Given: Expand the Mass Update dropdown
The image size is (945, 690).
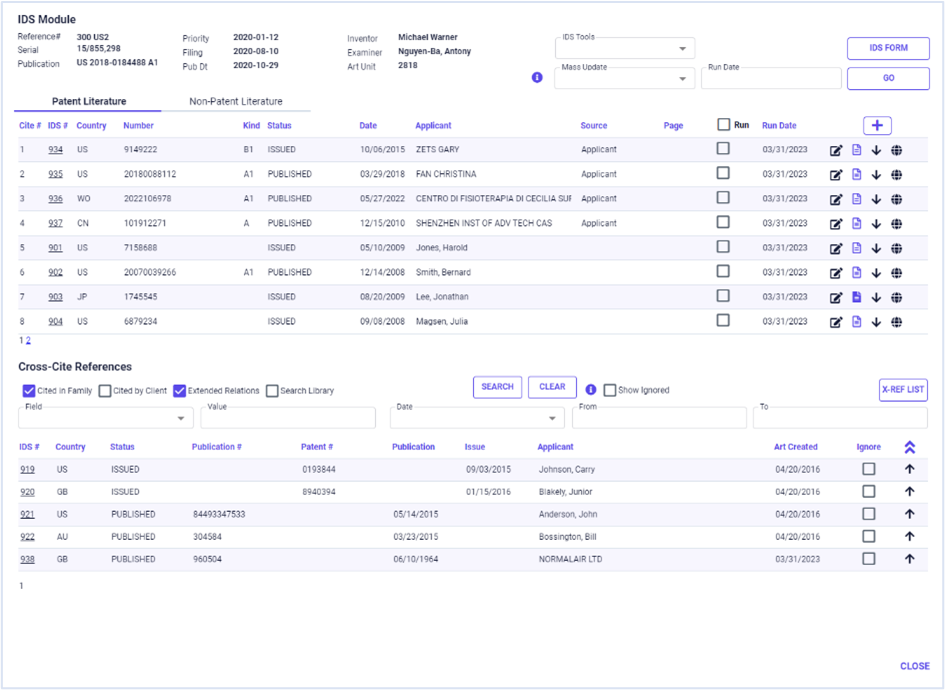Looking at the screenshot, I should click(624, 79).
